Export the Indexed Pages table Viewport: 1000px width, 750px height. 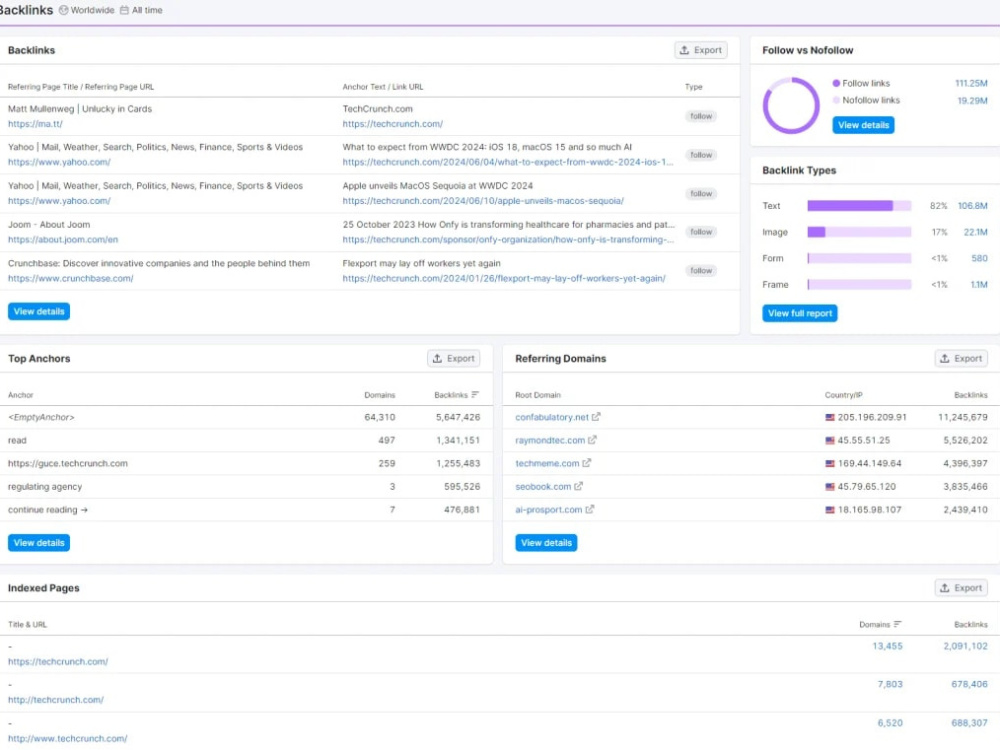(x=961, y=588)
